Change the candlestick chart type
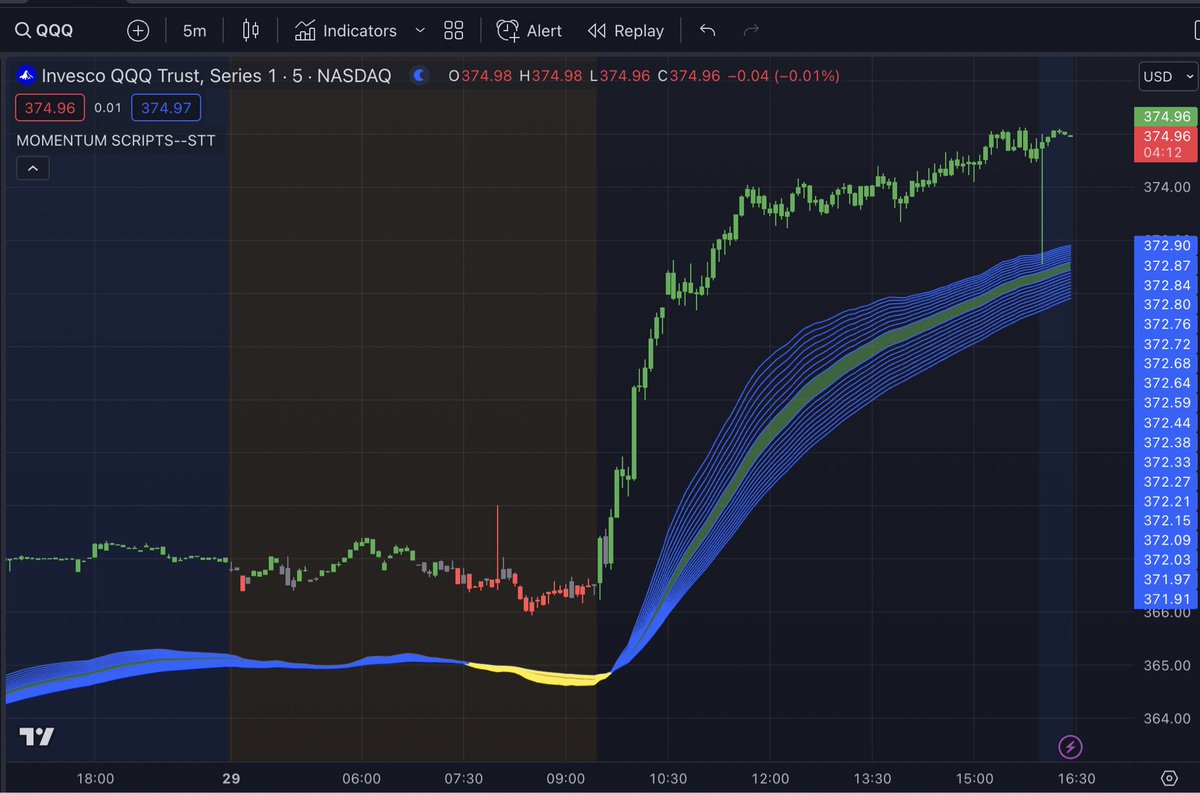The image size is (1200, 793). click(251, 31)
